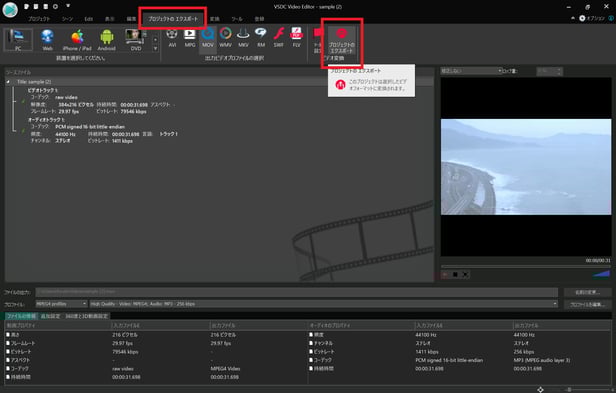This screenshot has height=393, width=616.
Task: Open the プロジェクト ribbon tab
Action: click(x=39, y=19)
